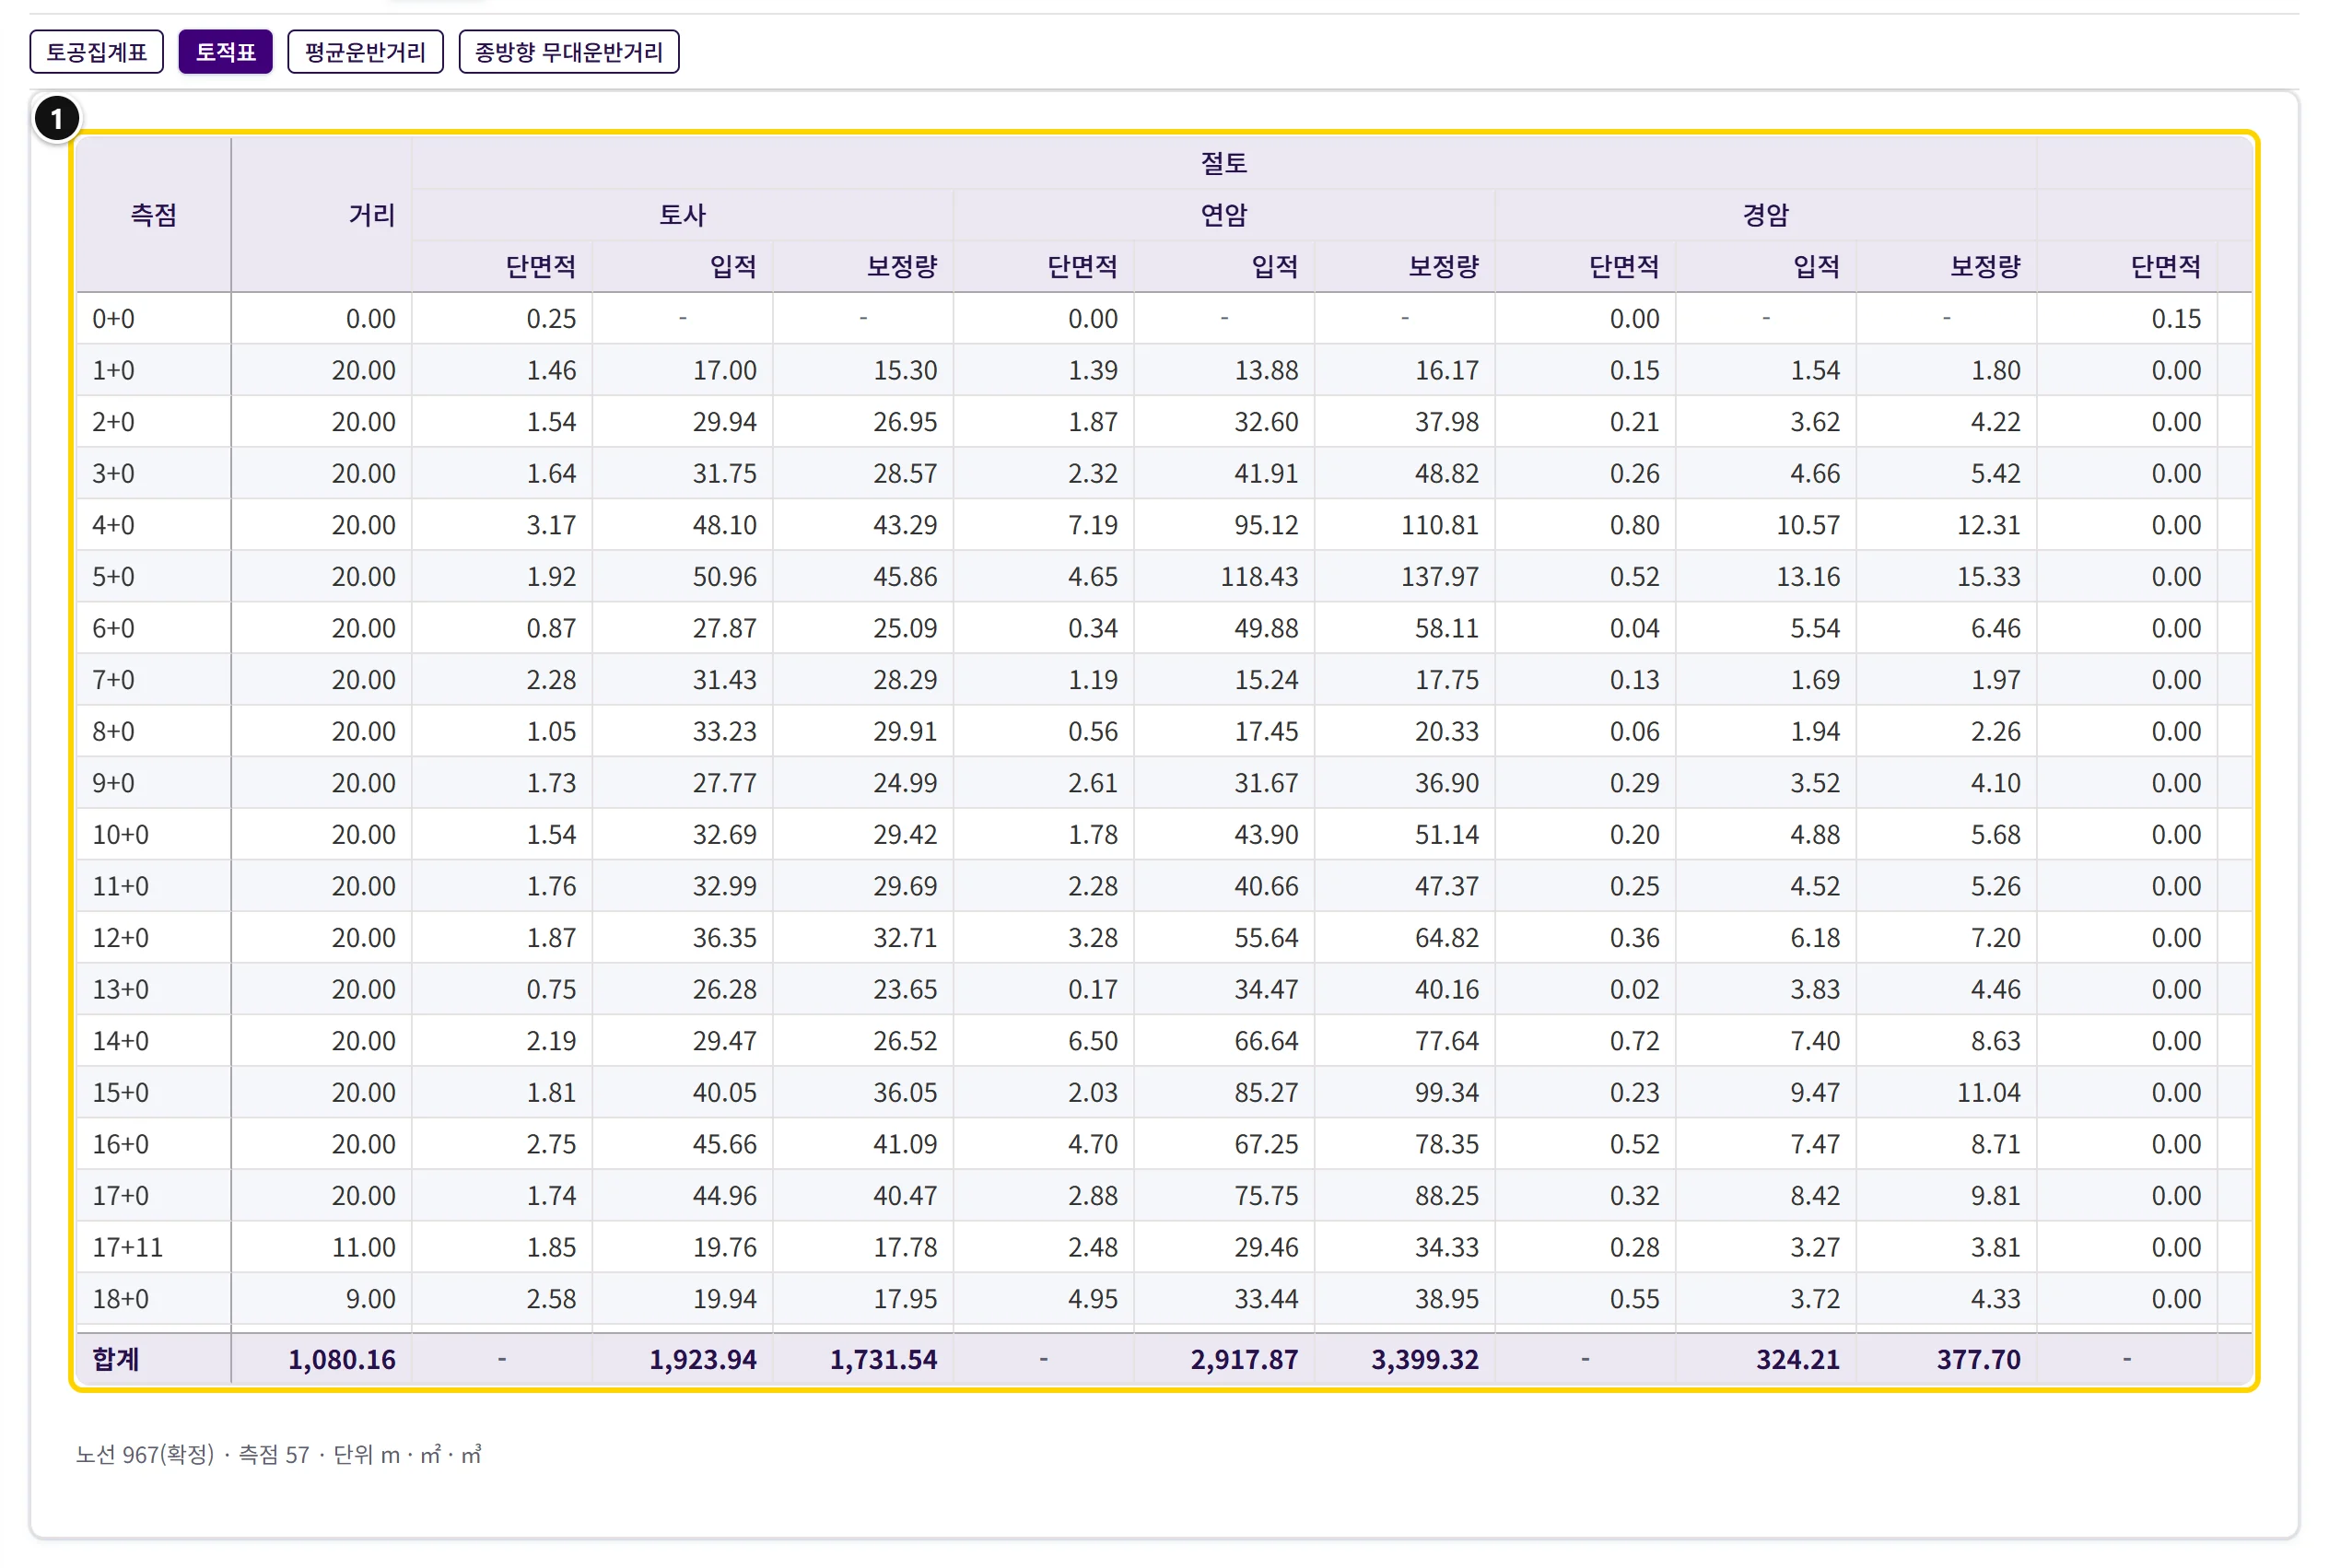2329x1568 pixels.
Task: Click the numbered marker badge 1
Action: [x=57, y=119]
